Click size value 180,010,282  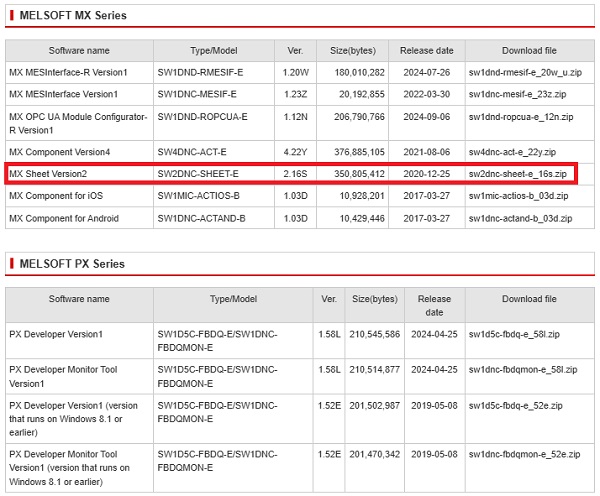359,72
